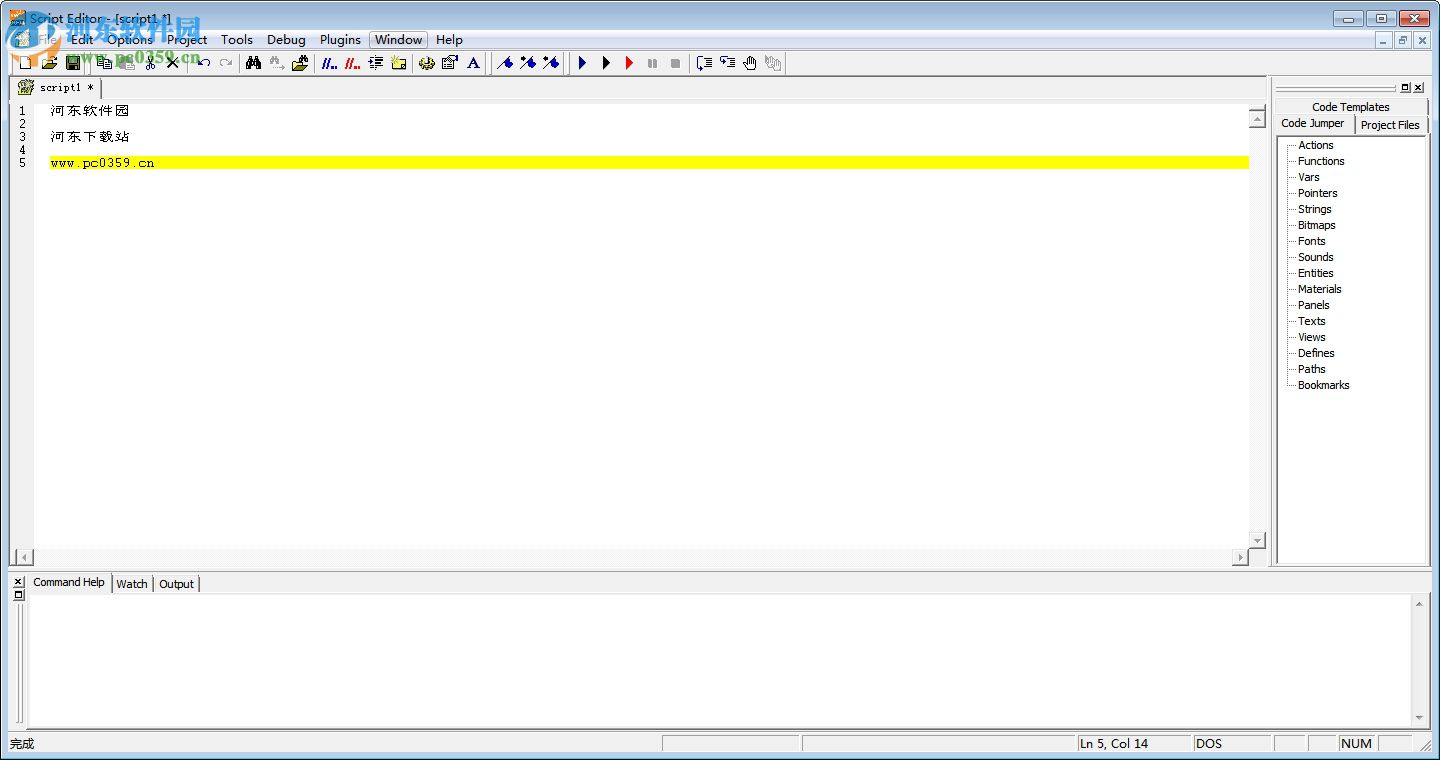This screenshot has height=760, width=1440.
Task: Toggle breakpoint with the hand icon
Action: point(750,63)
